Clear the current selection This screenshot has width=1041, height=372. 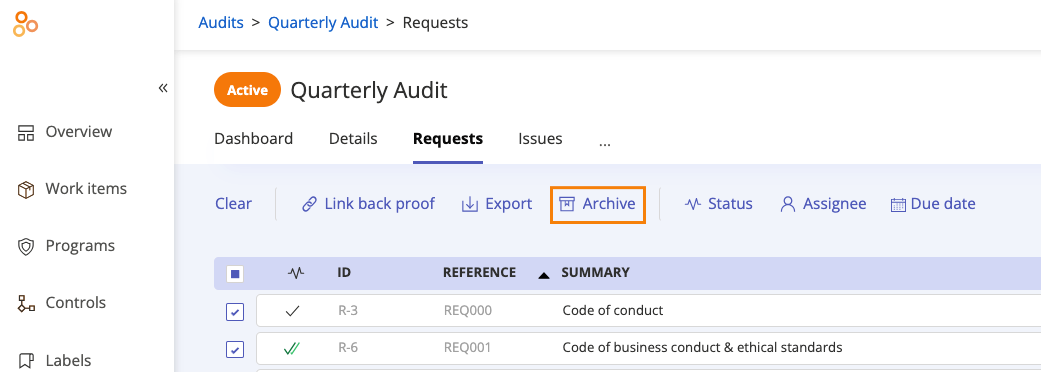coord(233,204)
